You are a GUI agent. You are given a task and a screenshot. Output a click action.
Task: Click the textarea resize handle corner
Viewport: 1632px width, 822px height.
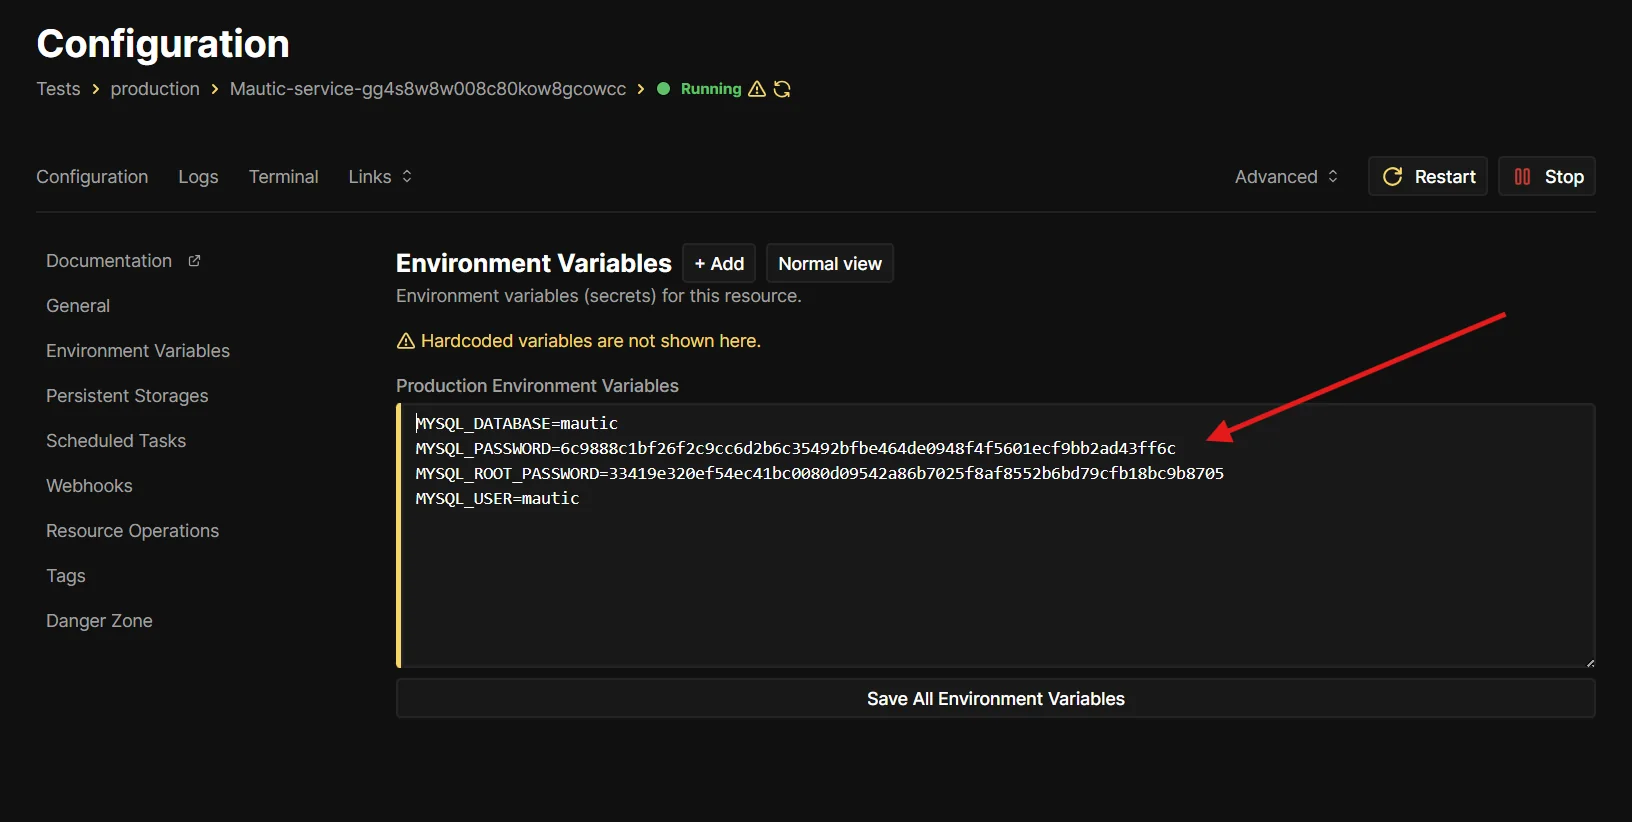[x=1590, y=663]
